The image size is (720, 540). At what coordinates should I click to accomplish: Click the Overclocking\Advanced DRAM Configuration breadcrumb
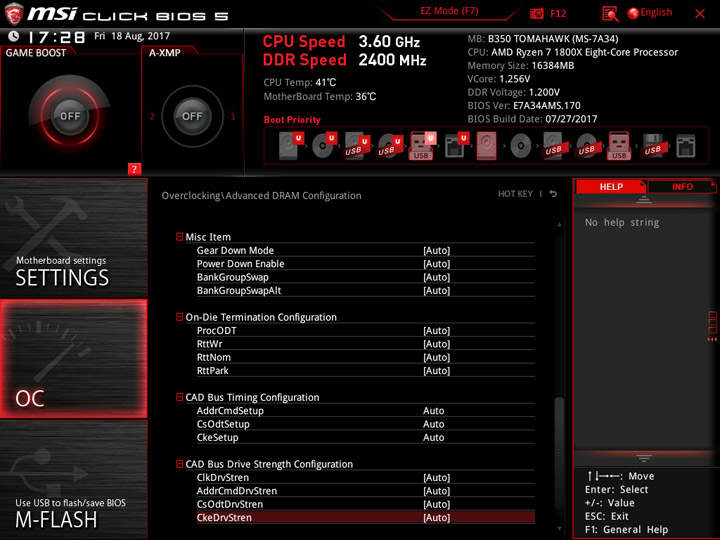(x=261, y=196)
